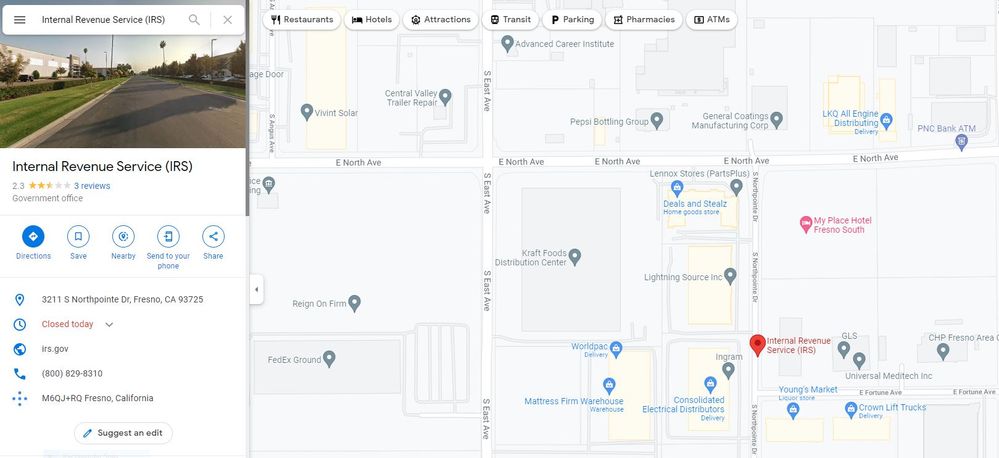Select the ATMs filter chip

[x=712, y=20]
